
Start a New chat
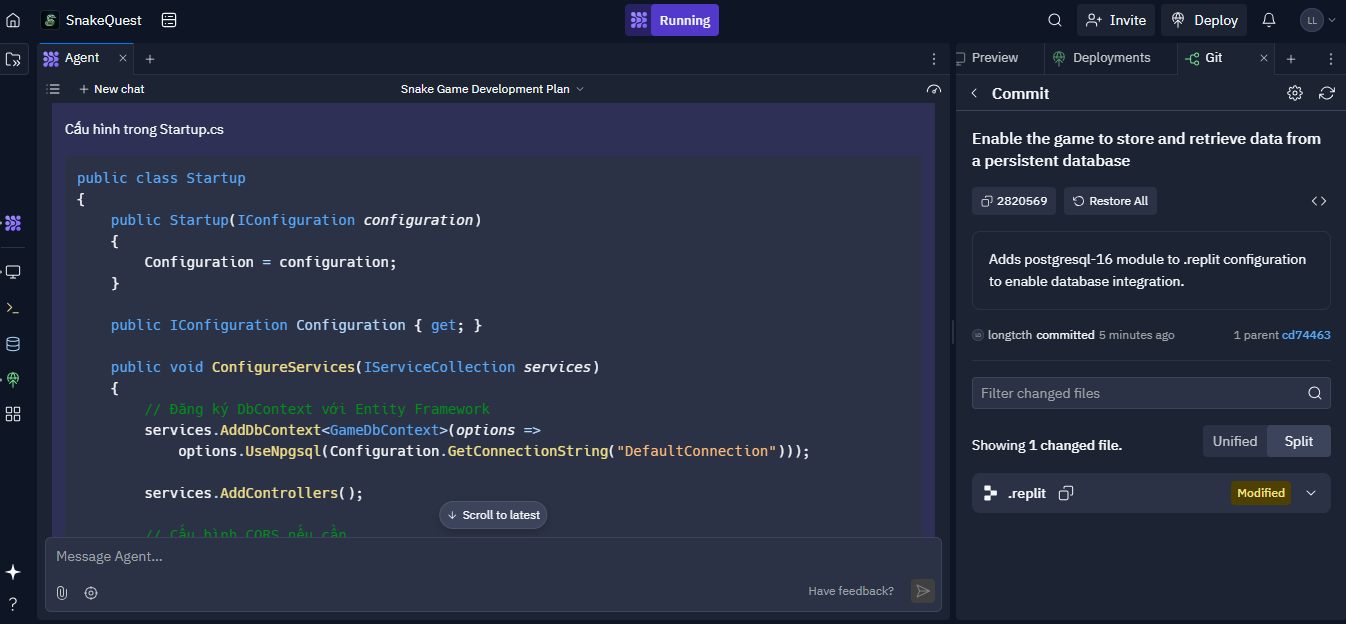pyautogui.click(x=112, y=89)
